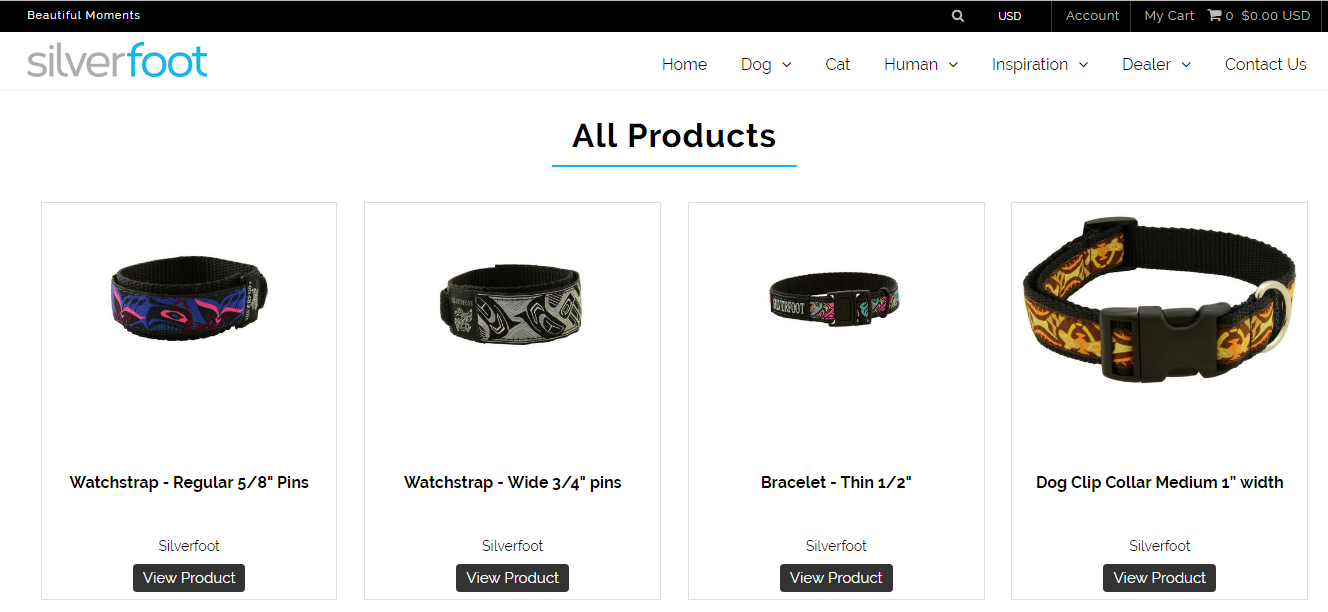Go to the Home menu item

click(684, 64)
